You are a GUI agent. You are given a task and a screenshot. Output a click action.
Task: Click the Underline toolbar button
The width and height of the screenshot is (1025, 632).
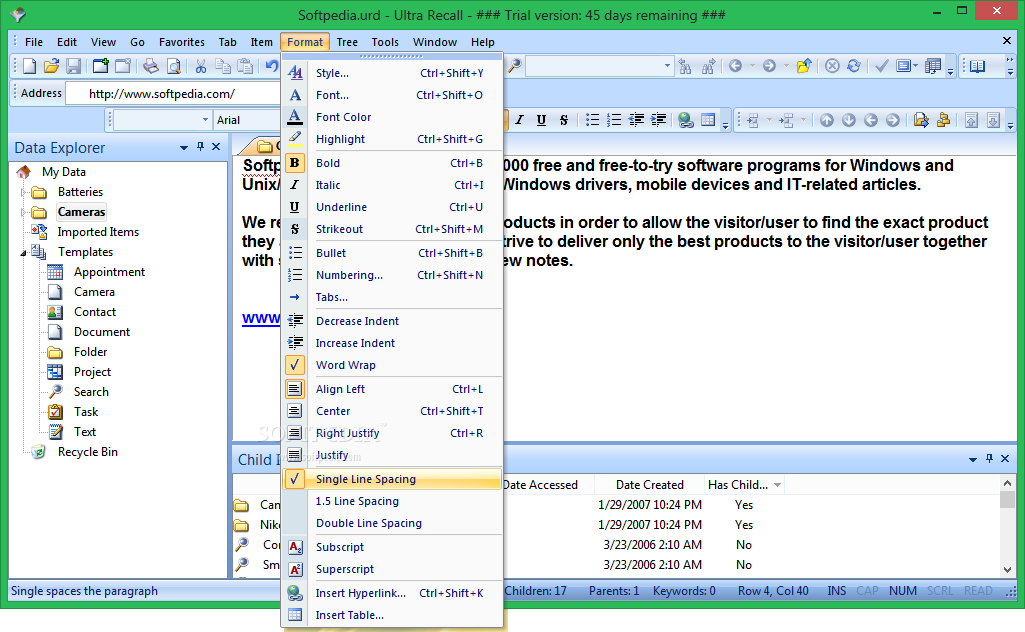coord(541,120)
